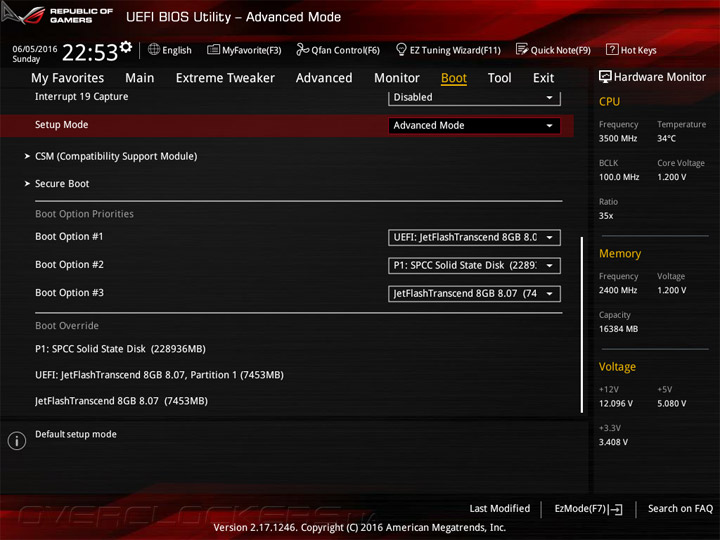Go to the Exit tab

(543, 78)
